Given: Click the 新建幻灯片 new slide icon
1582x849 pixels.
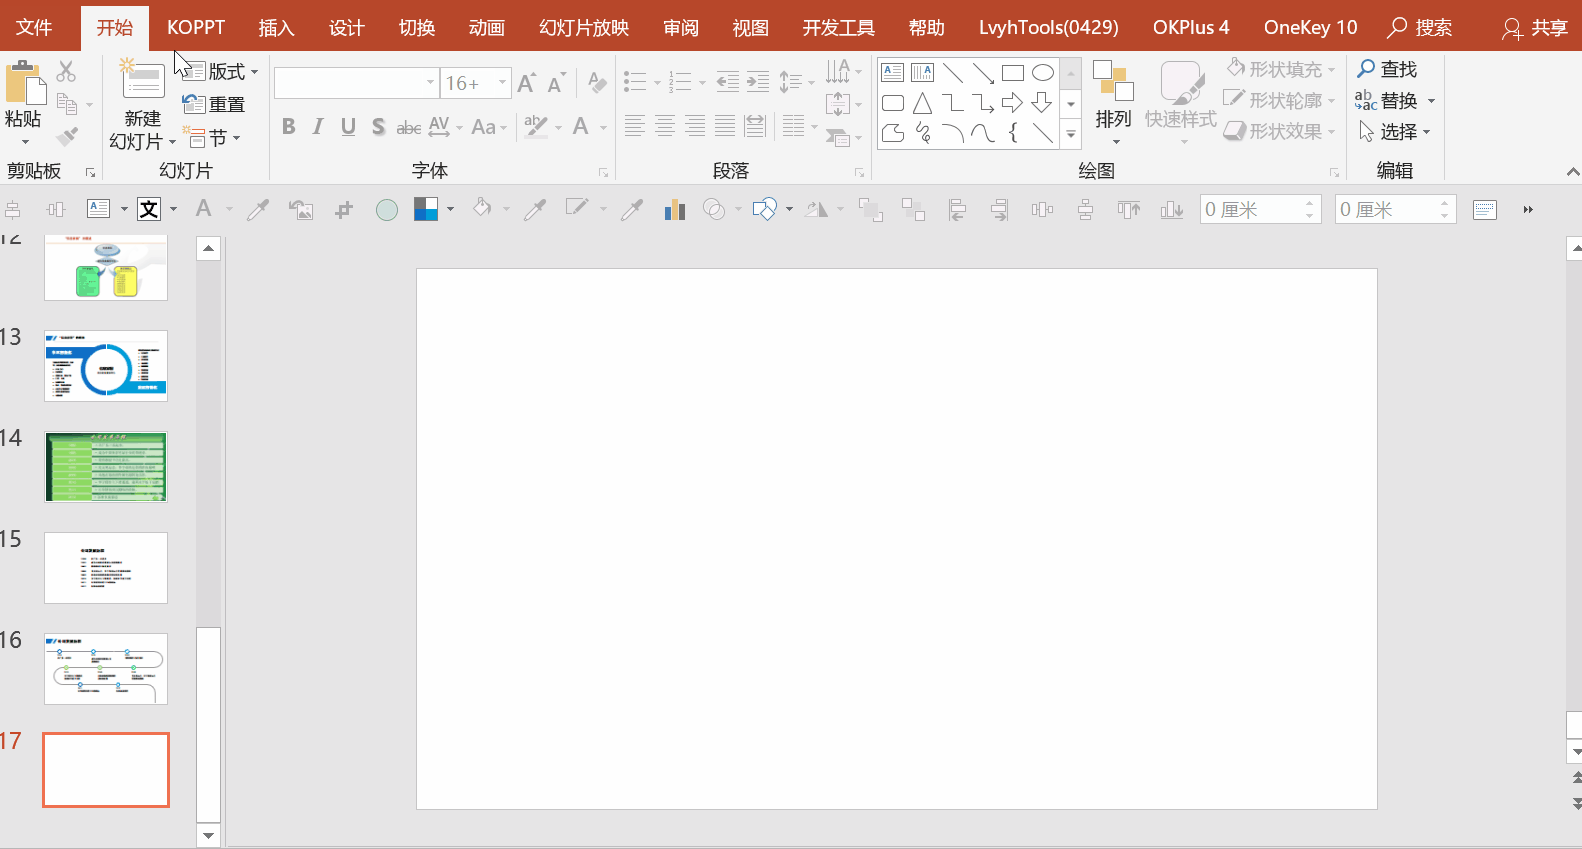Looking at the screenshot, I should click(x=142, y=82).
